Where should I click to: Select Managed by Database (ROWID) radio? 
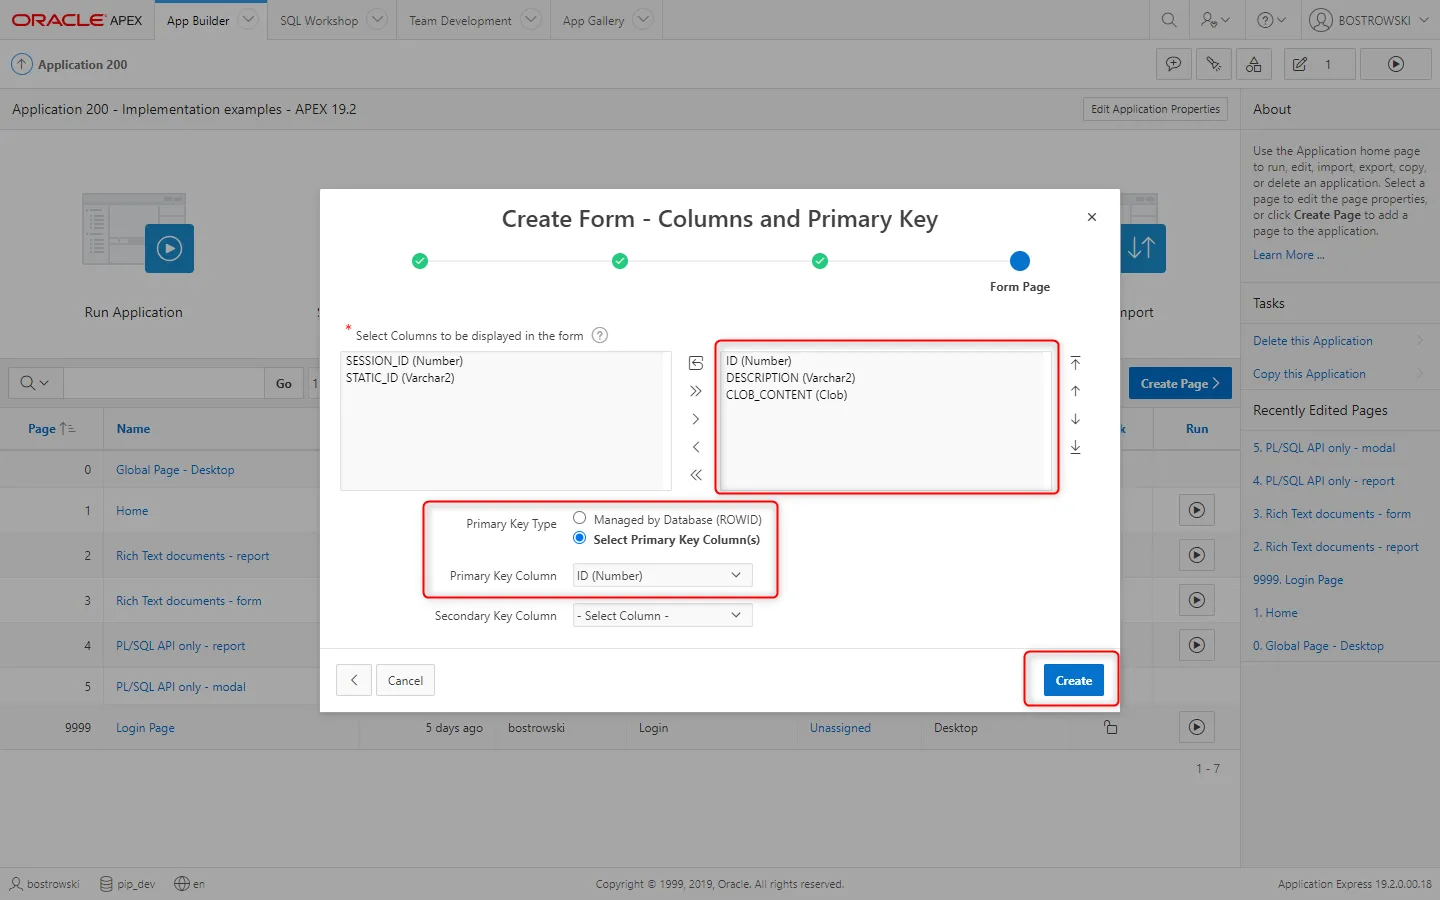(580, 518)
